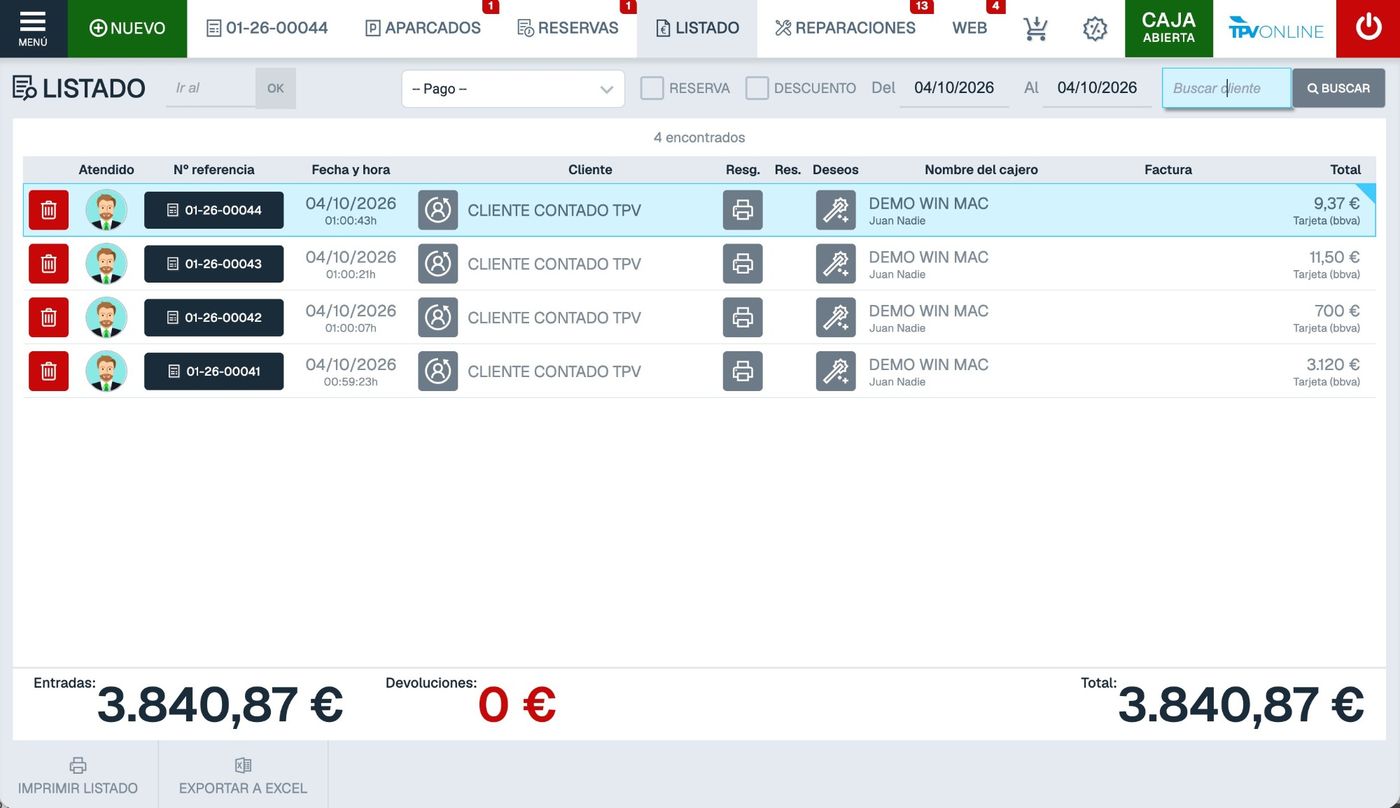Viewport: 1400px width, 808px height.
Task: Change client icon on ticket 01-26-00041
Action: [x=438, y=371]
